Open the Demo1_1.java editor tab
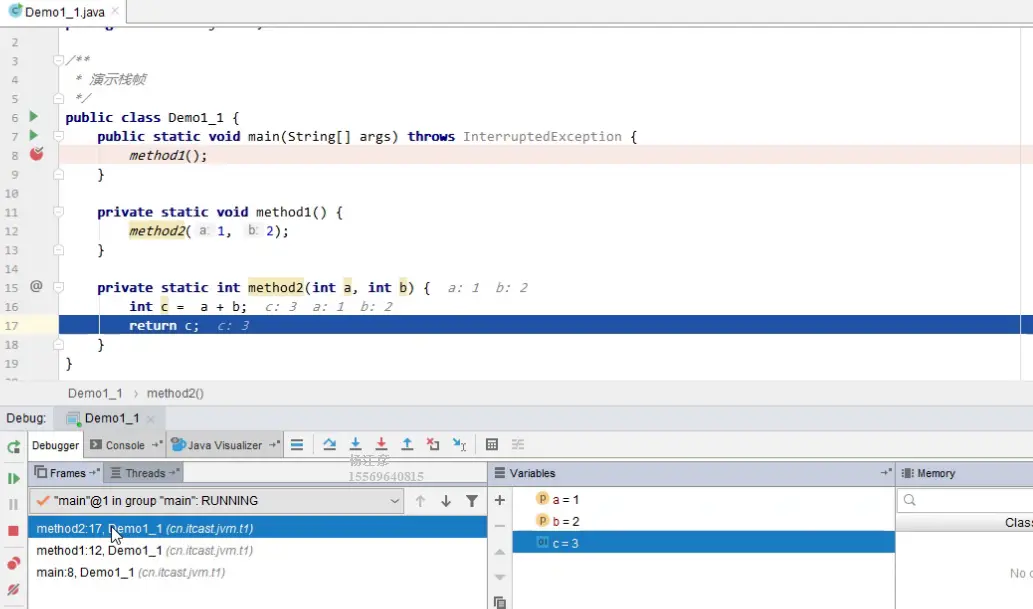Image resolution: width=1033 pixels, height=609 pixels. pyautogui.click(x=64, y=12)
